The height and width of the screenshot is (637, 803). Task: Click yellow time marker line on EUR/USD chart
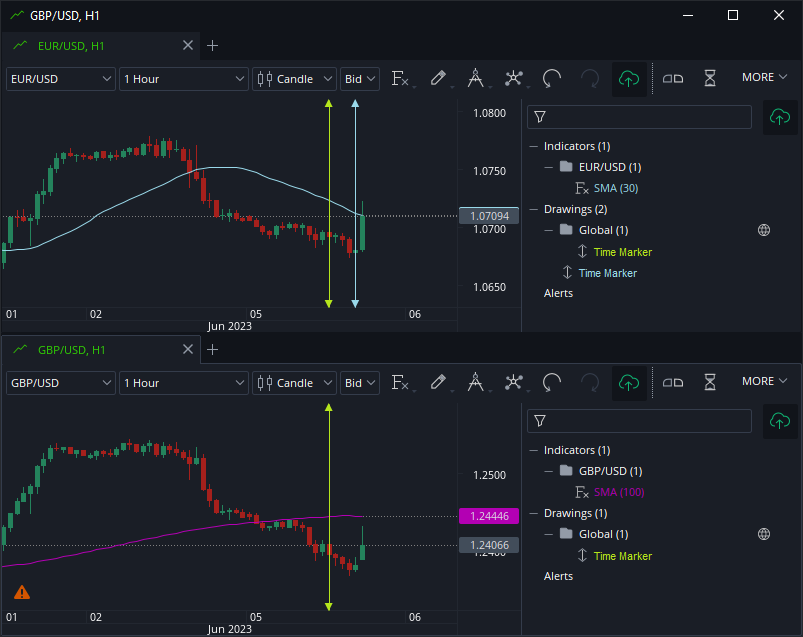(x=329, y=204)
